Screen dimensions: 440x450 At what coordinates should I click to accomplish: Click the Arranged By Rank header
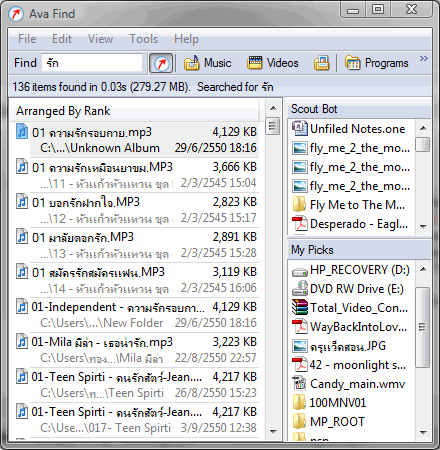(135, 111)
